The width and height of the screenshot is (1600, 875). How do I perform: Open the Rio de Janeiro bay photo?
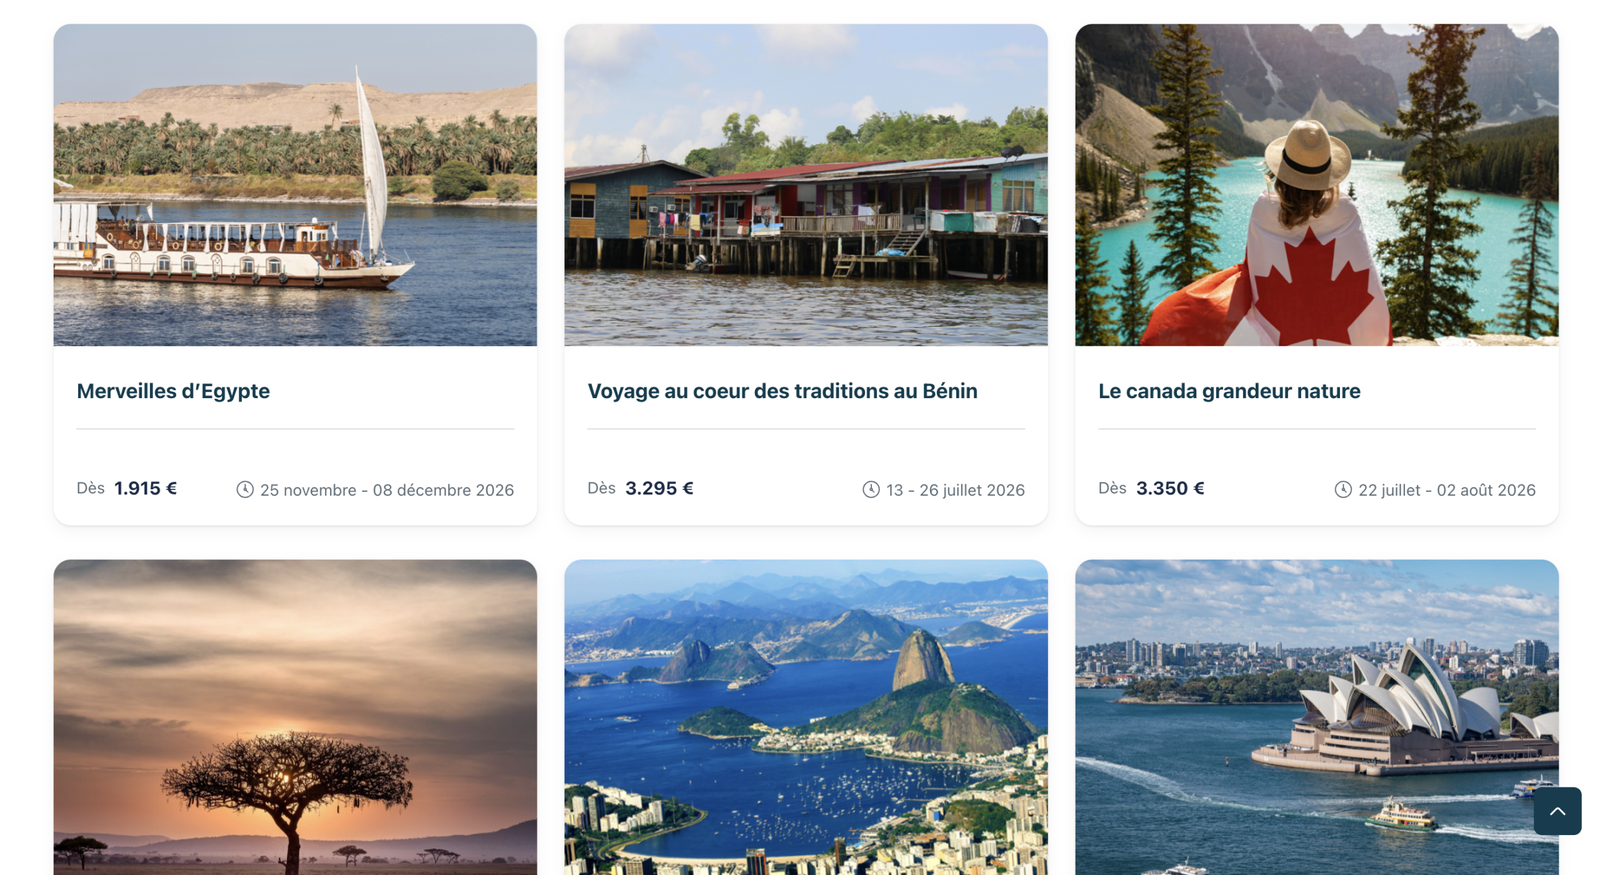coord(806,717)
